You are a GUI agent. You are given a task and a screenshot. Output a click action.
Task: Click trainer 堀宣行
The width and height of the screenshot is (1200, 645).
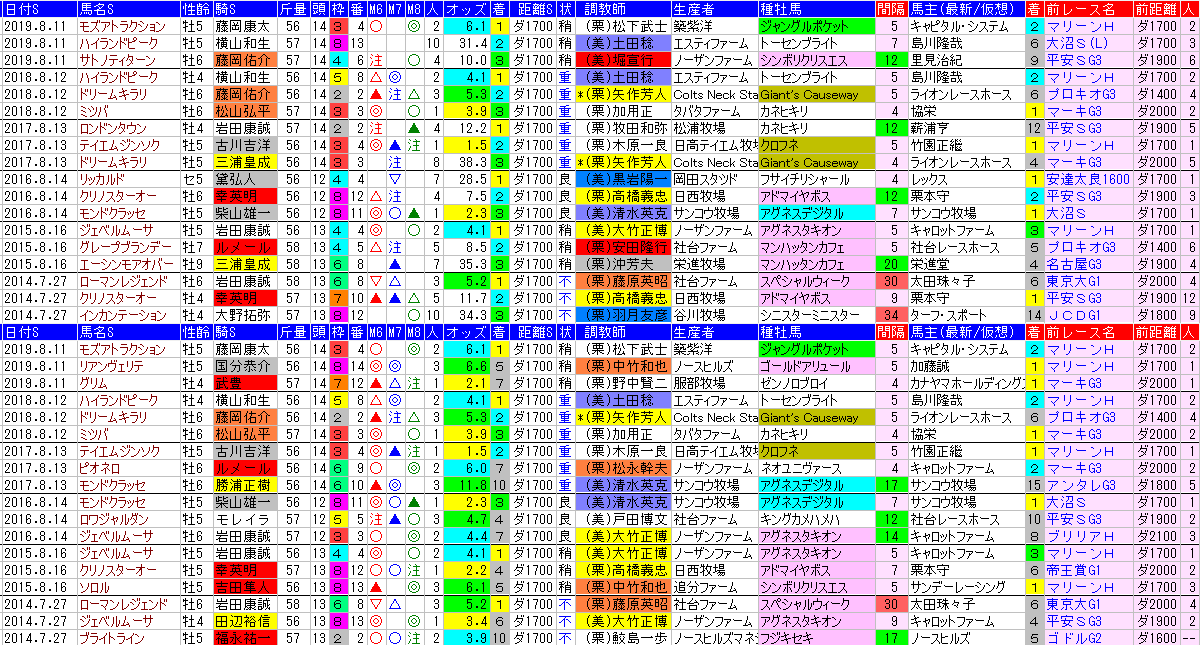(x=625, y=60)
